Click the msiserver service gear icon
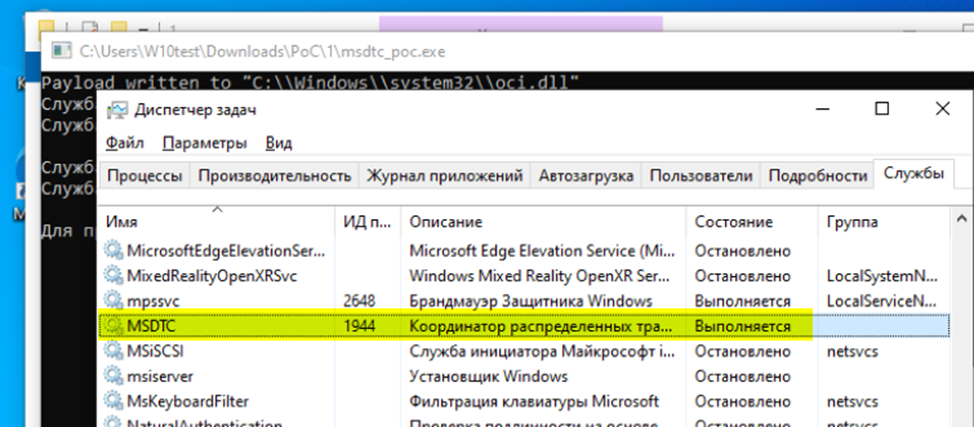The height and width of the screenshot is (427, 974). [x=114, y=377]
